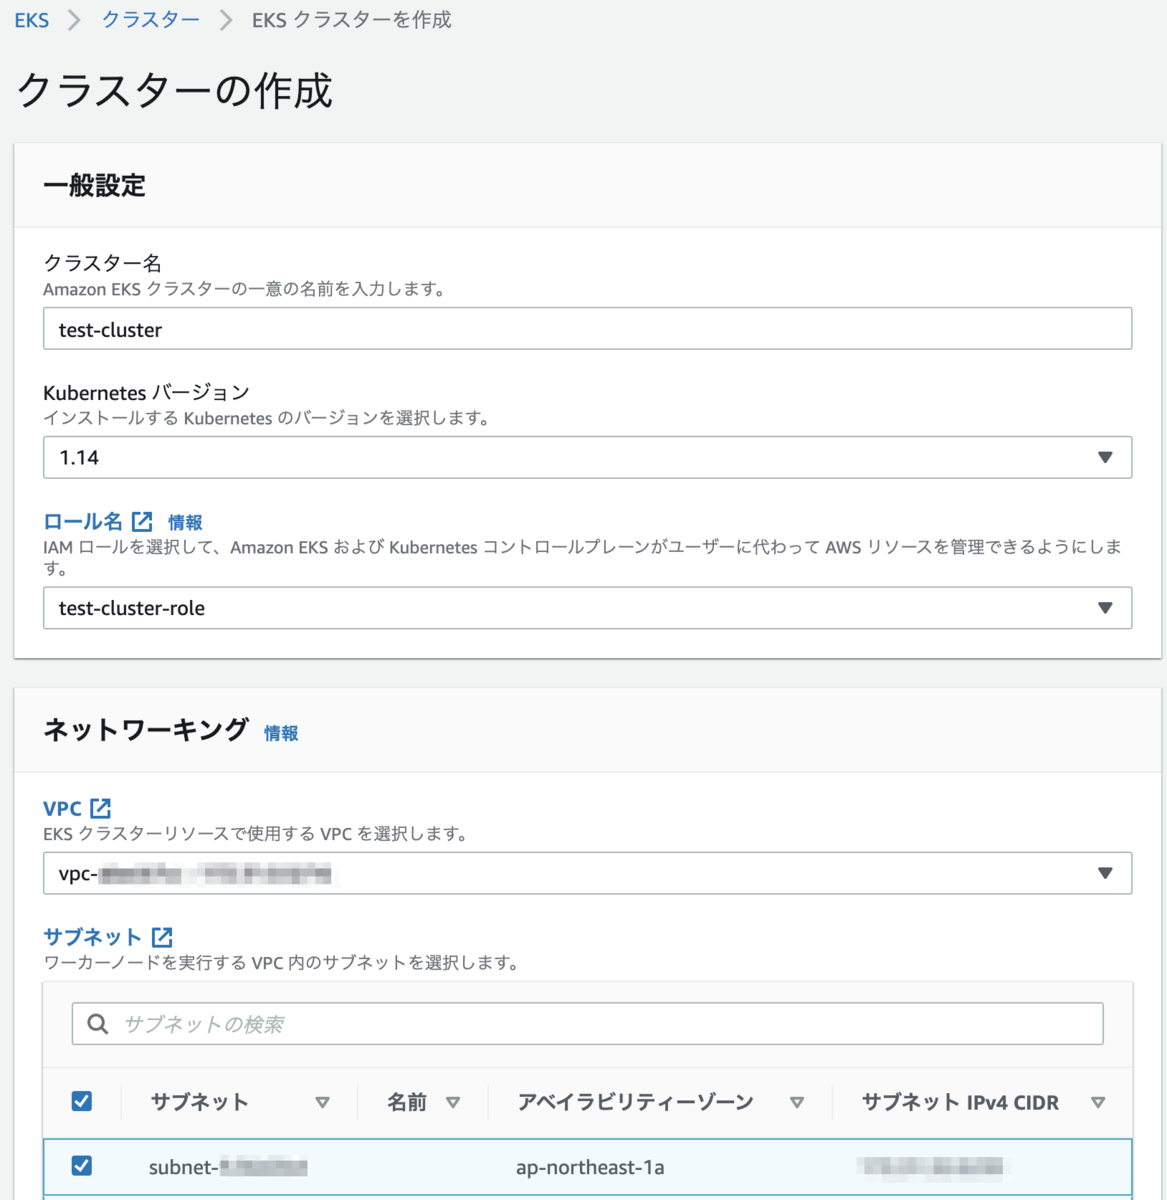Select the ap-northeast-1a cell
This screenshot has width=1167, height=1200.
pyautogui.click(x=590, y=1167)
